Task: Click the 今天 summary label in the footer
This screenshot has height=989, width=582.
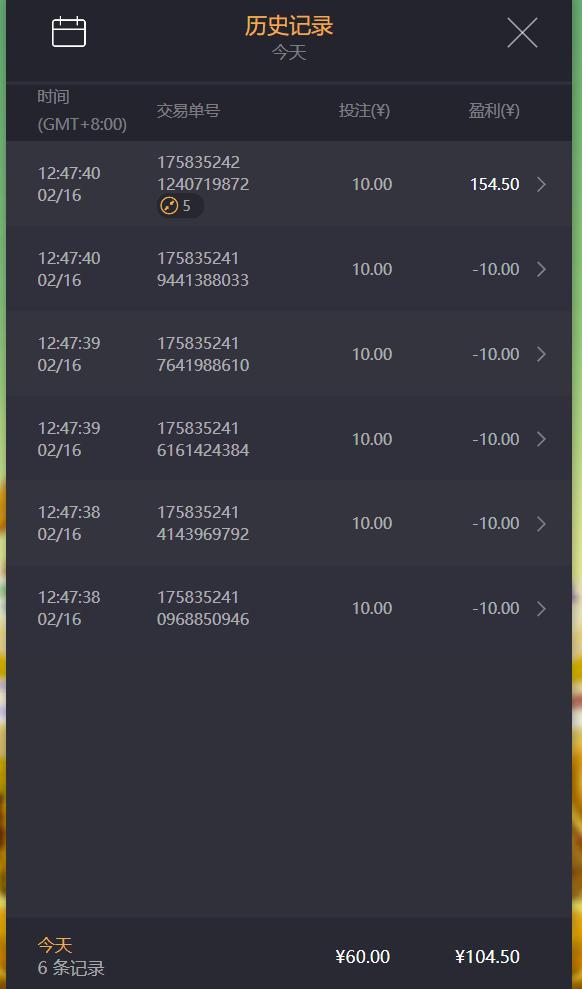Action: tap(55, 945)
